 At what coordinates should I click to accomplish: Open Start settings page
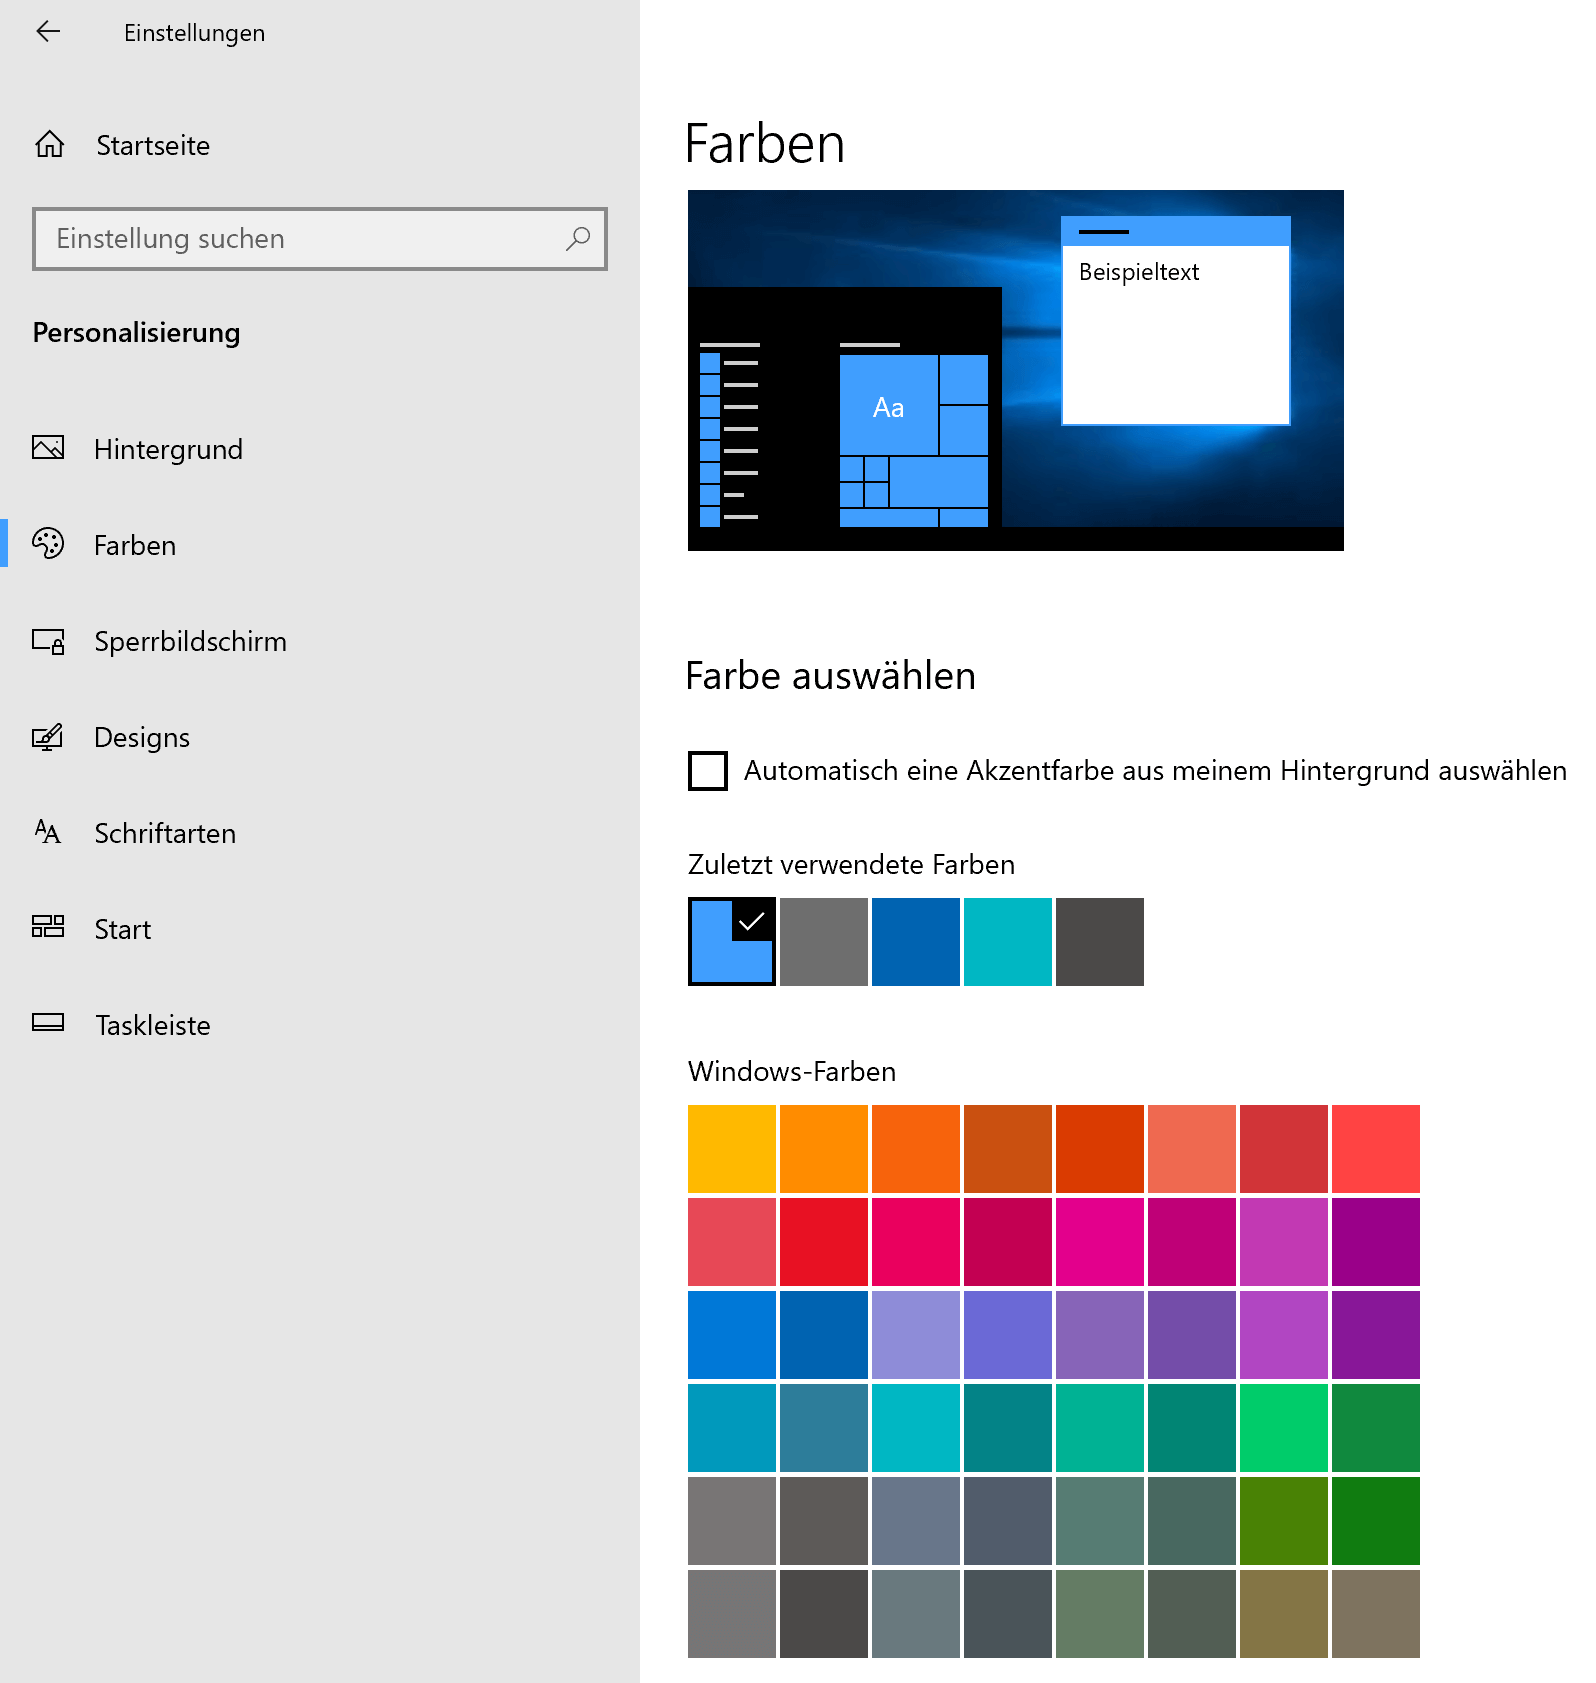(x=320, y=929)
